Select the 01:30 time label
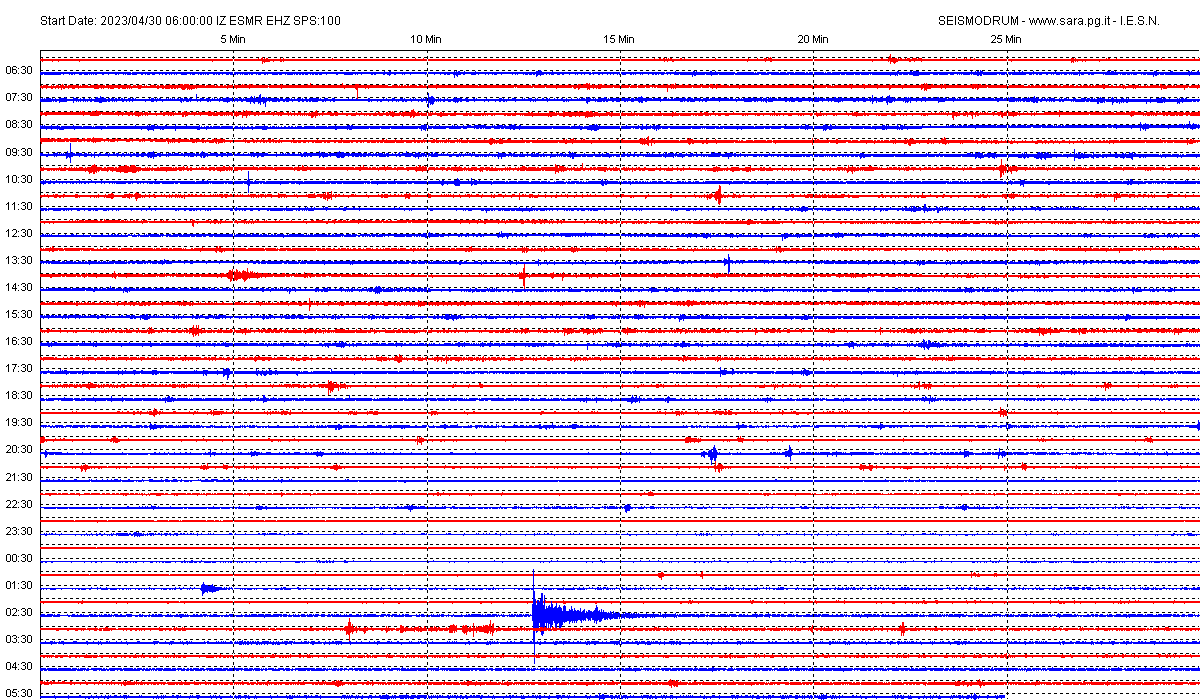 (19, 586)
